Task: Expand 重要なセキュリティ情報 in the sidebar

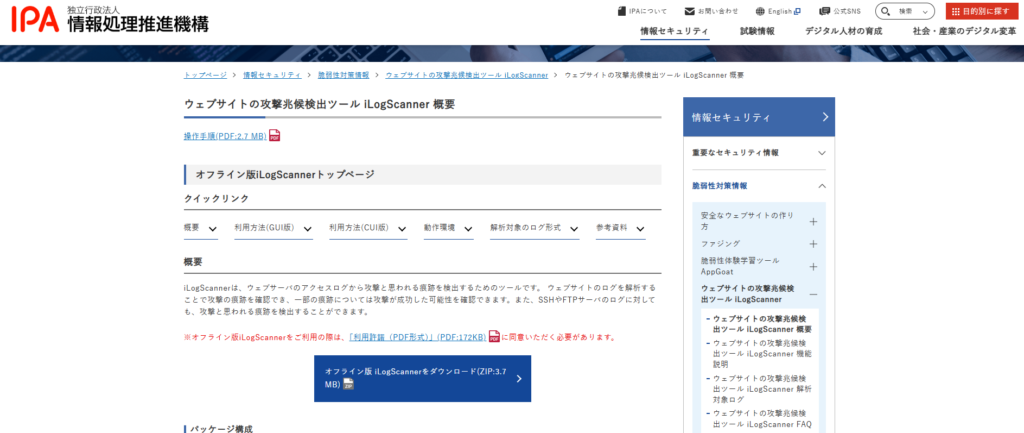Action: [x=822, y=153]
